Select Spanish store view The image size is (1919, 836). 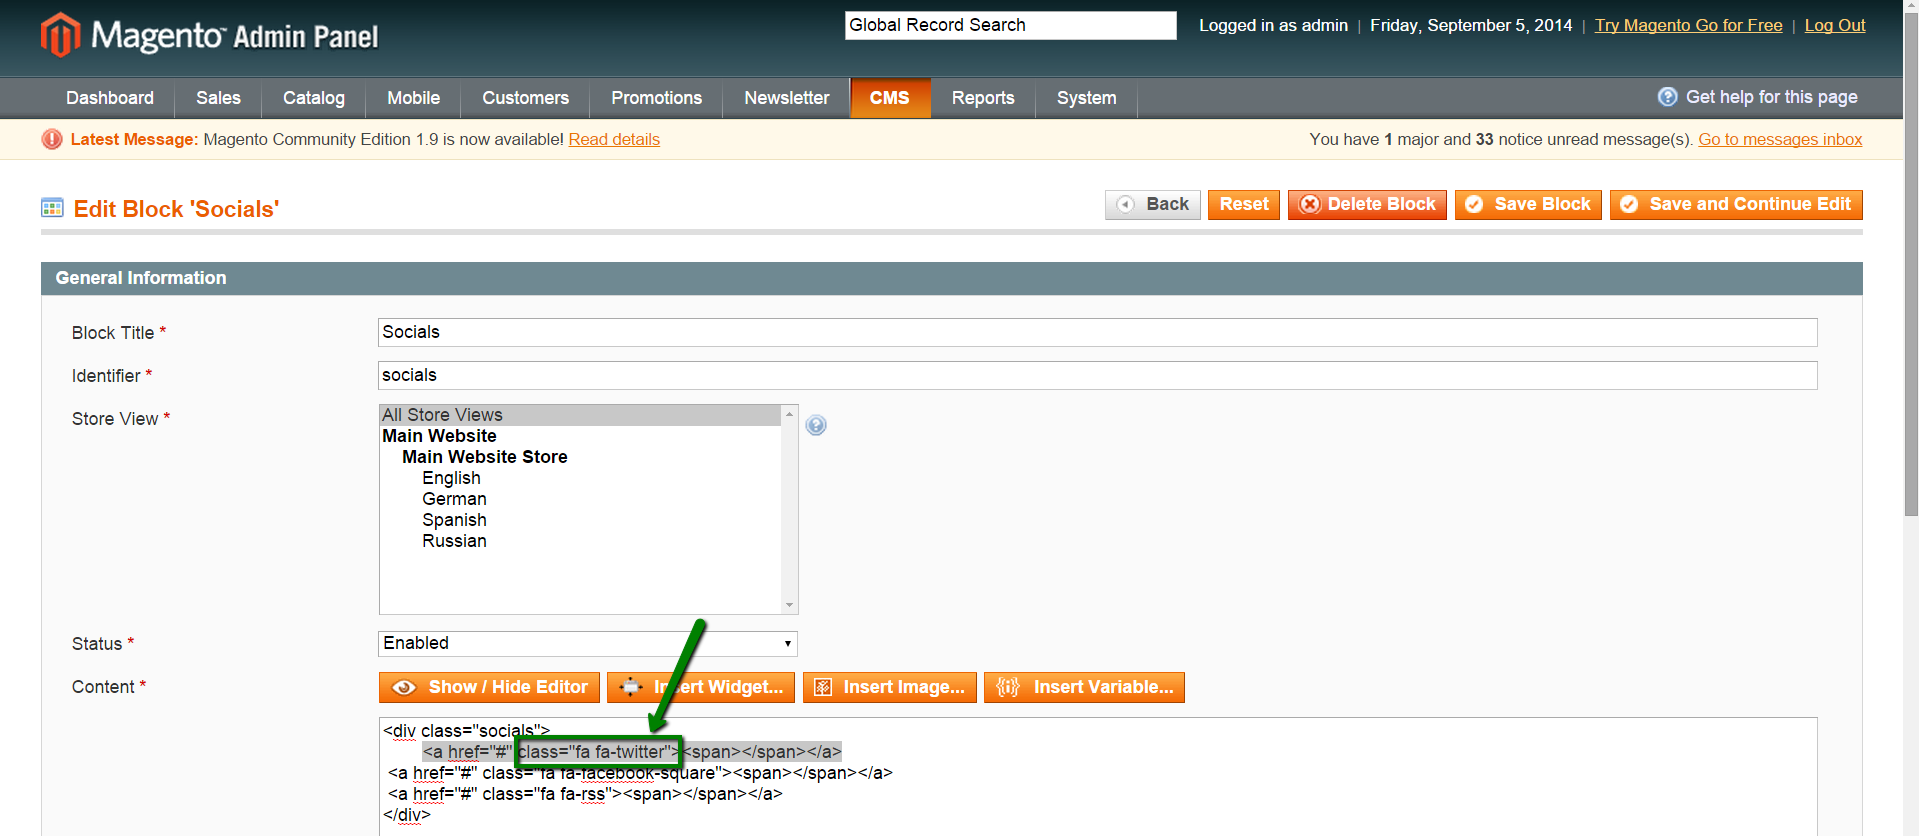click(454, 520)
